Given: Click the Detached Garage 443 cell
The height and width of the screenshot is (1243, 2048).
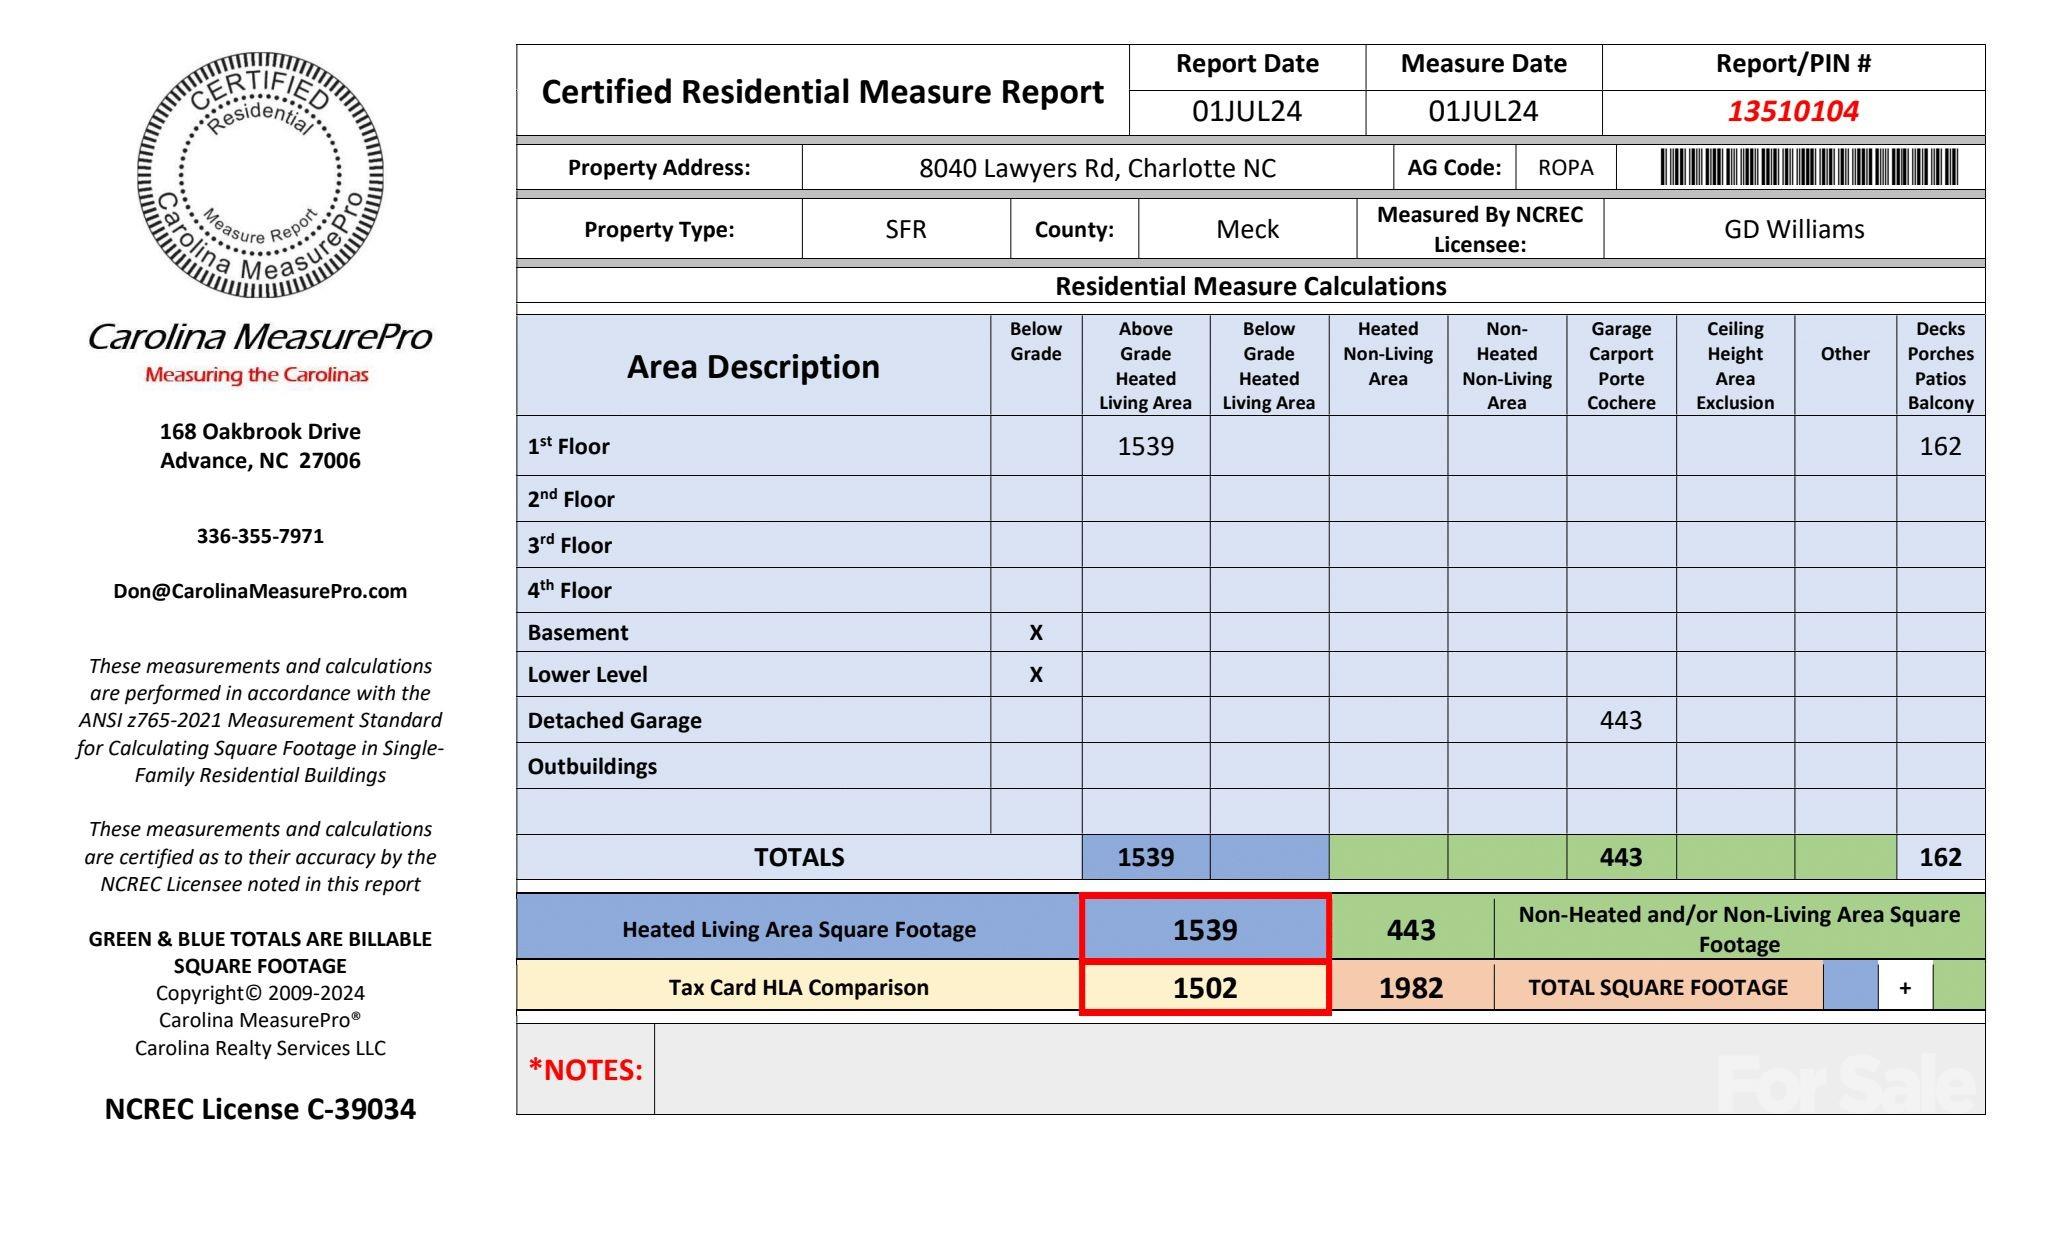Looking at the screenshot, I should point(1620,720).
